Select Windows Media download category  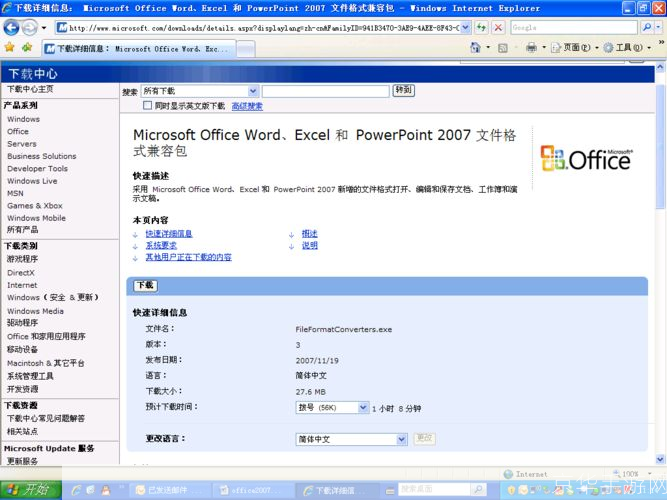pos(35,311)
